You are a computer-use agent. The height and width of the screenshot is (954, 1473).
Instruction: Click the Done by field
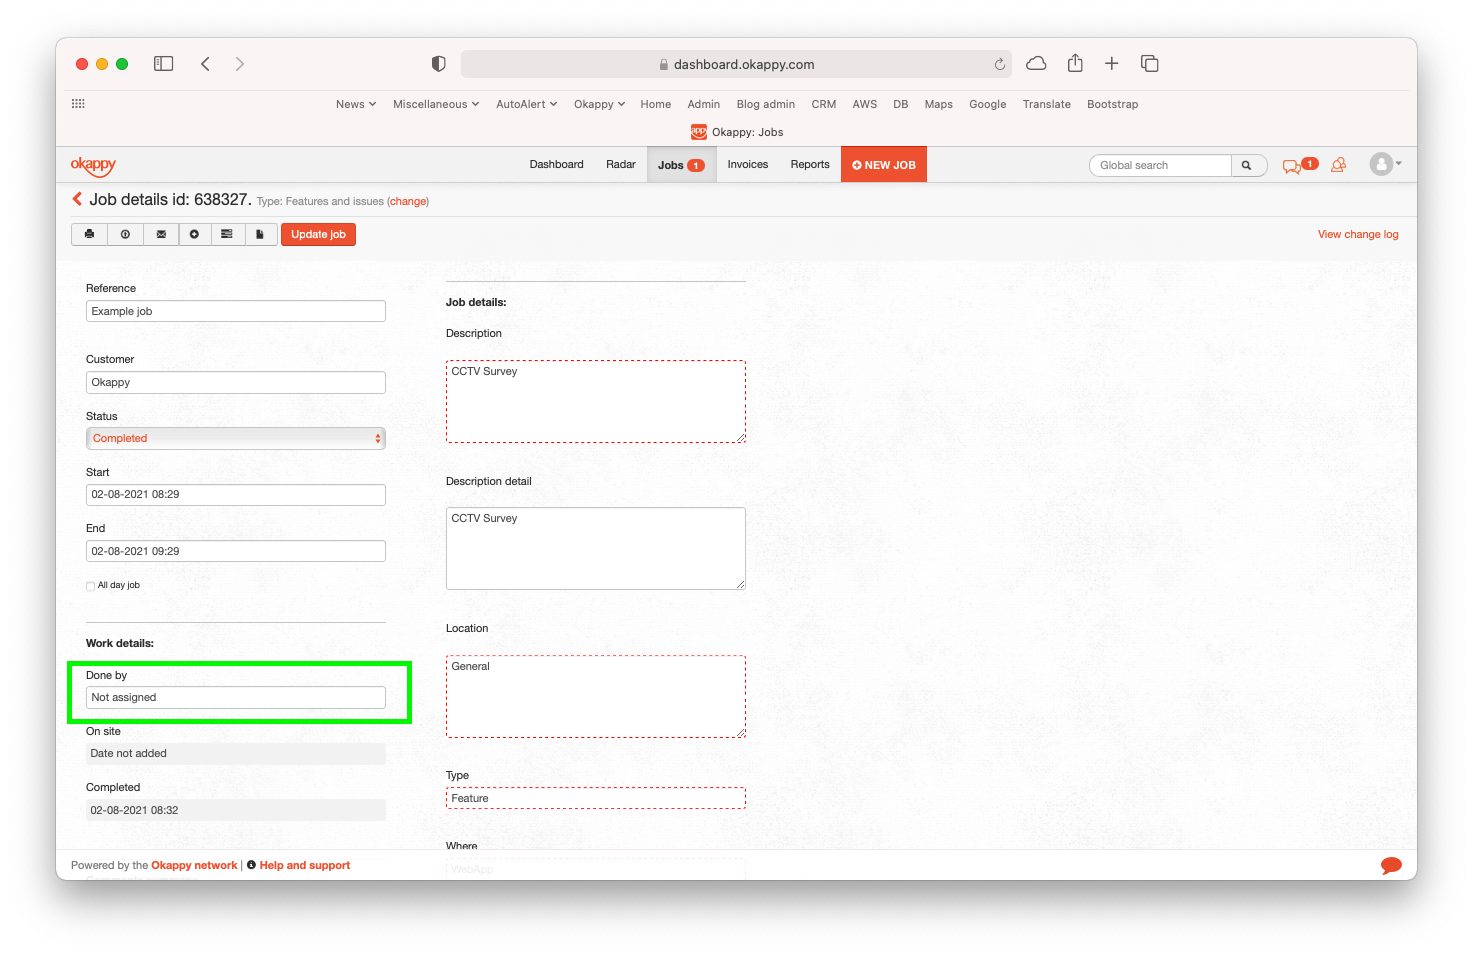[x=236, y=697]
